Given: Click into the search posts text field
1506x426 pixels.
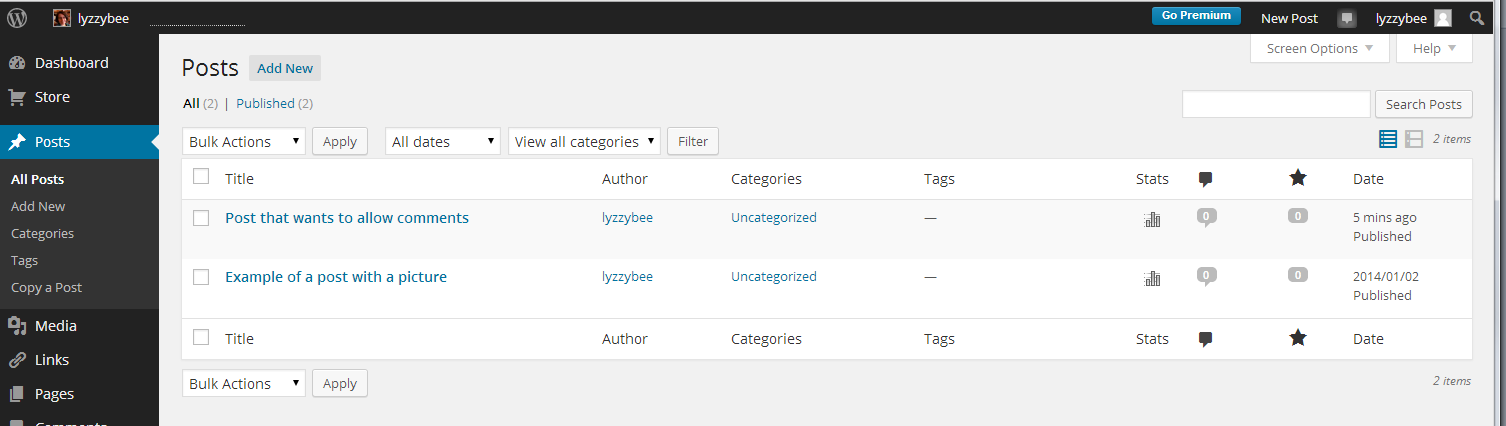Looking at the screenshot, I should (x=1275, y=104).
